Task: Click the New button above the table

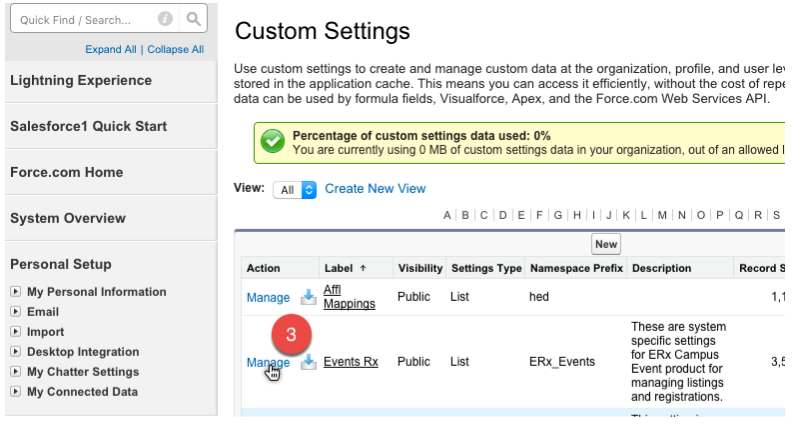Action: [x=606, y=244]
